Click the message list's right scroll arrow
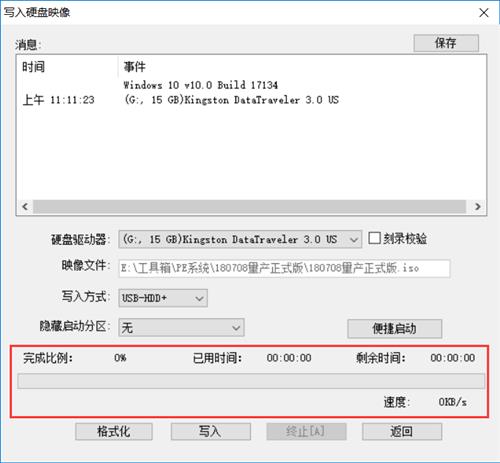 (x=477, y=206)
